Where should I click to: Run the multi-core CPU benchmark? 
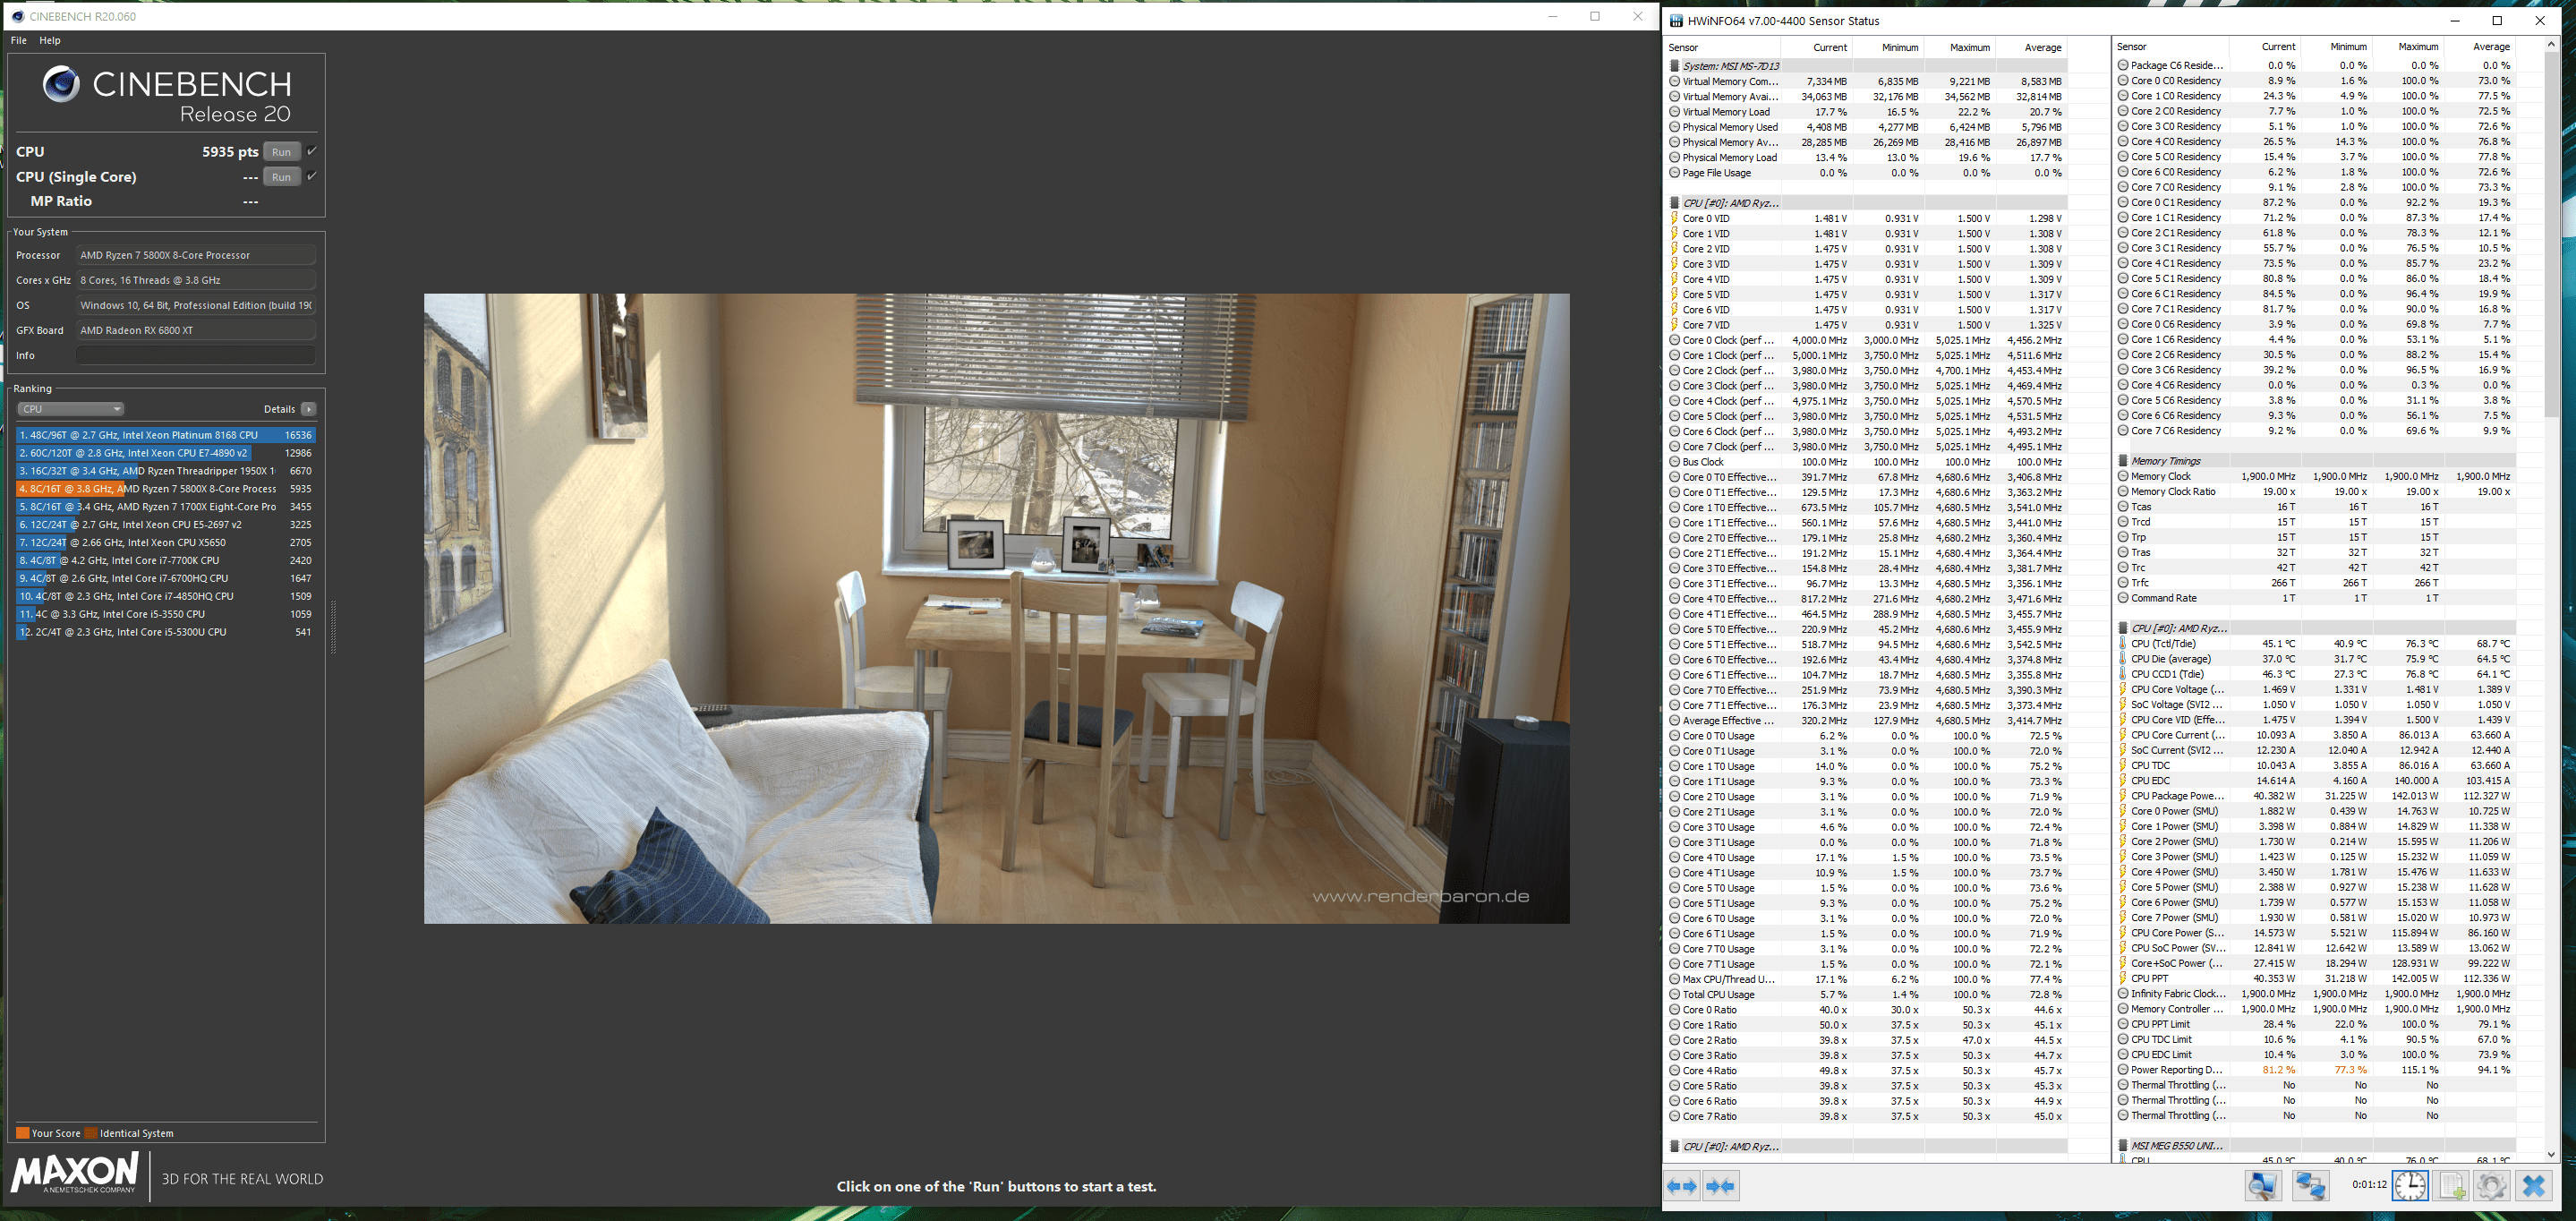282,152
